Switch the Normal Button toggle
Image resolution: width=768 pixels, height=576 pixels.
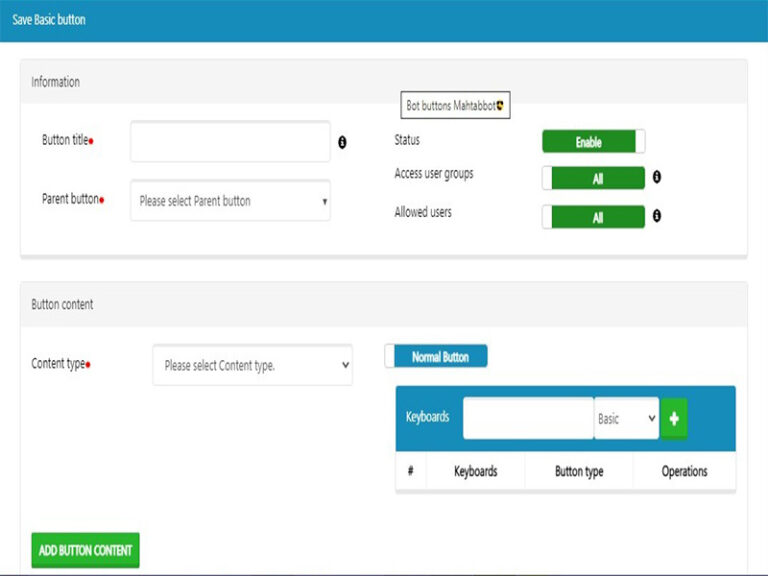pos(436,357)
